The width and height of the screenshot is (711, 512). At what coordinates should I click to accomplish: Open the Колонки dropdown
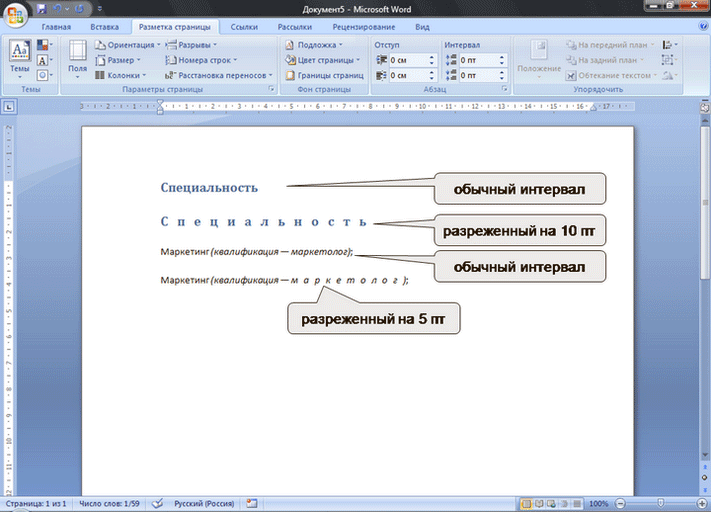point(121,75)
